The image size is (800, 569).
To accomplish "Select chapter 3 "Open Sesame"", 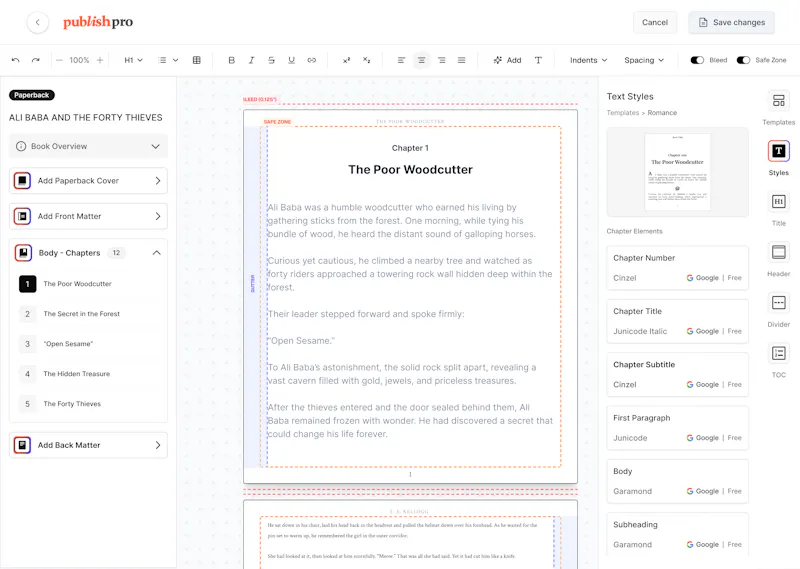I will [88, 344].
